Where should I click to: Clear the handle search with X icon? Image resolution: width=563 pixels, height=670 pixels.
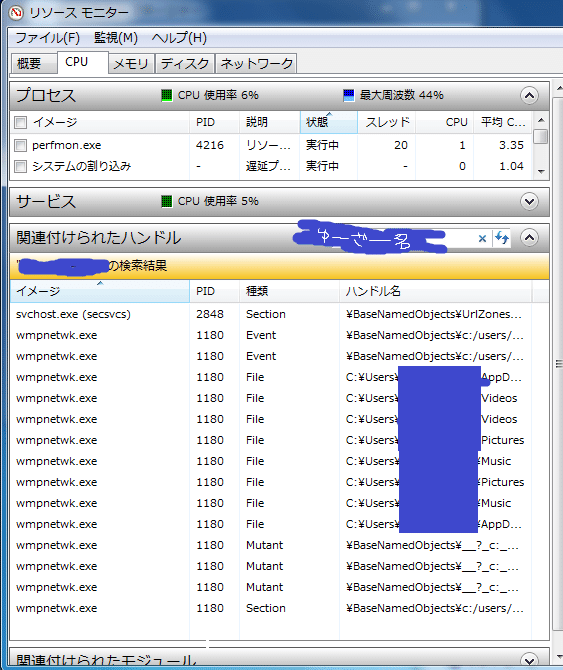pos(482,238)
